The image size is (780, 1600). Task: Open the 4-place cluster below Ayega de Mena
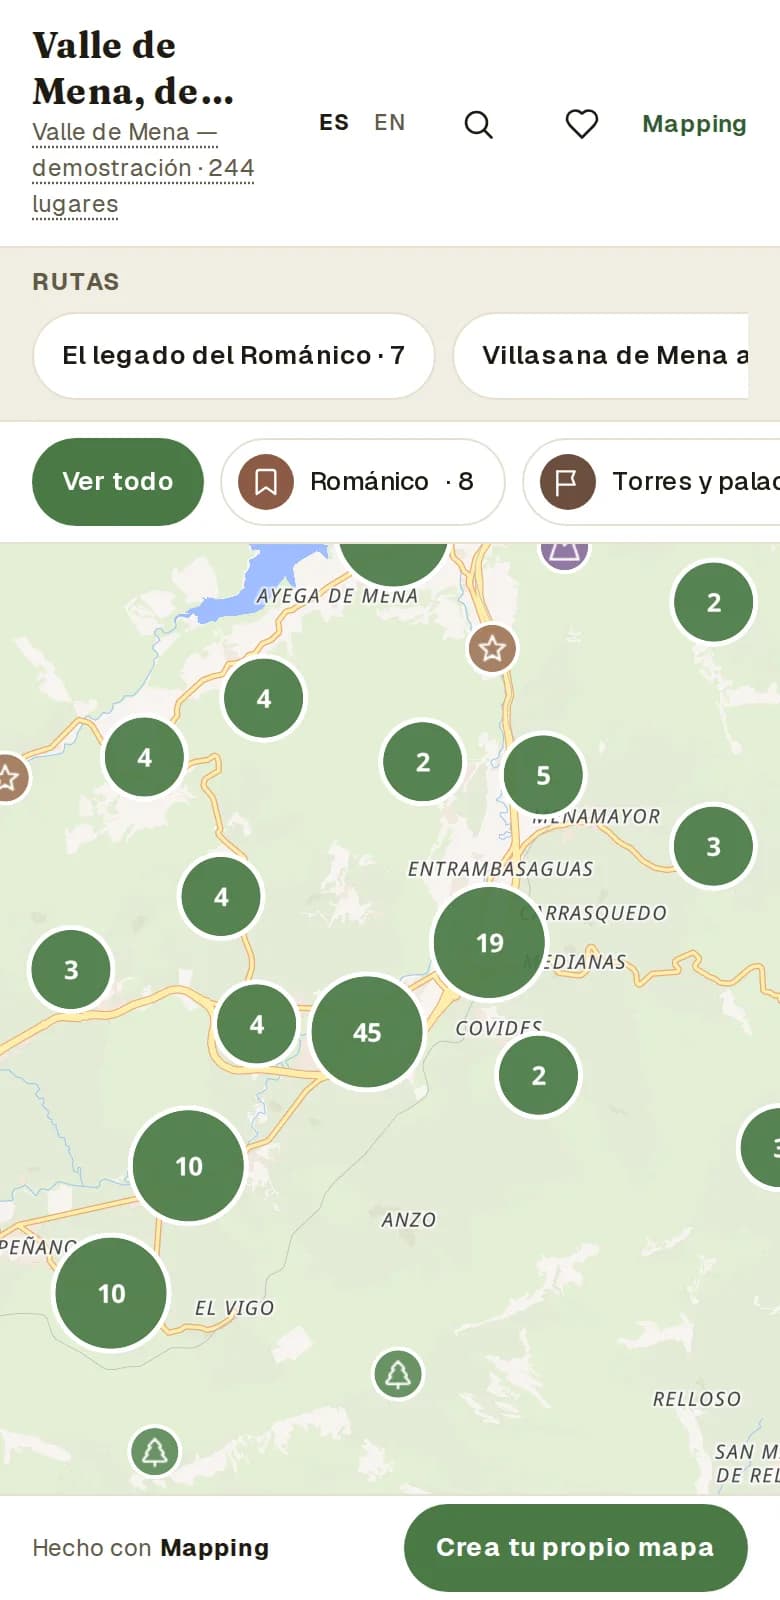point(264,698)
